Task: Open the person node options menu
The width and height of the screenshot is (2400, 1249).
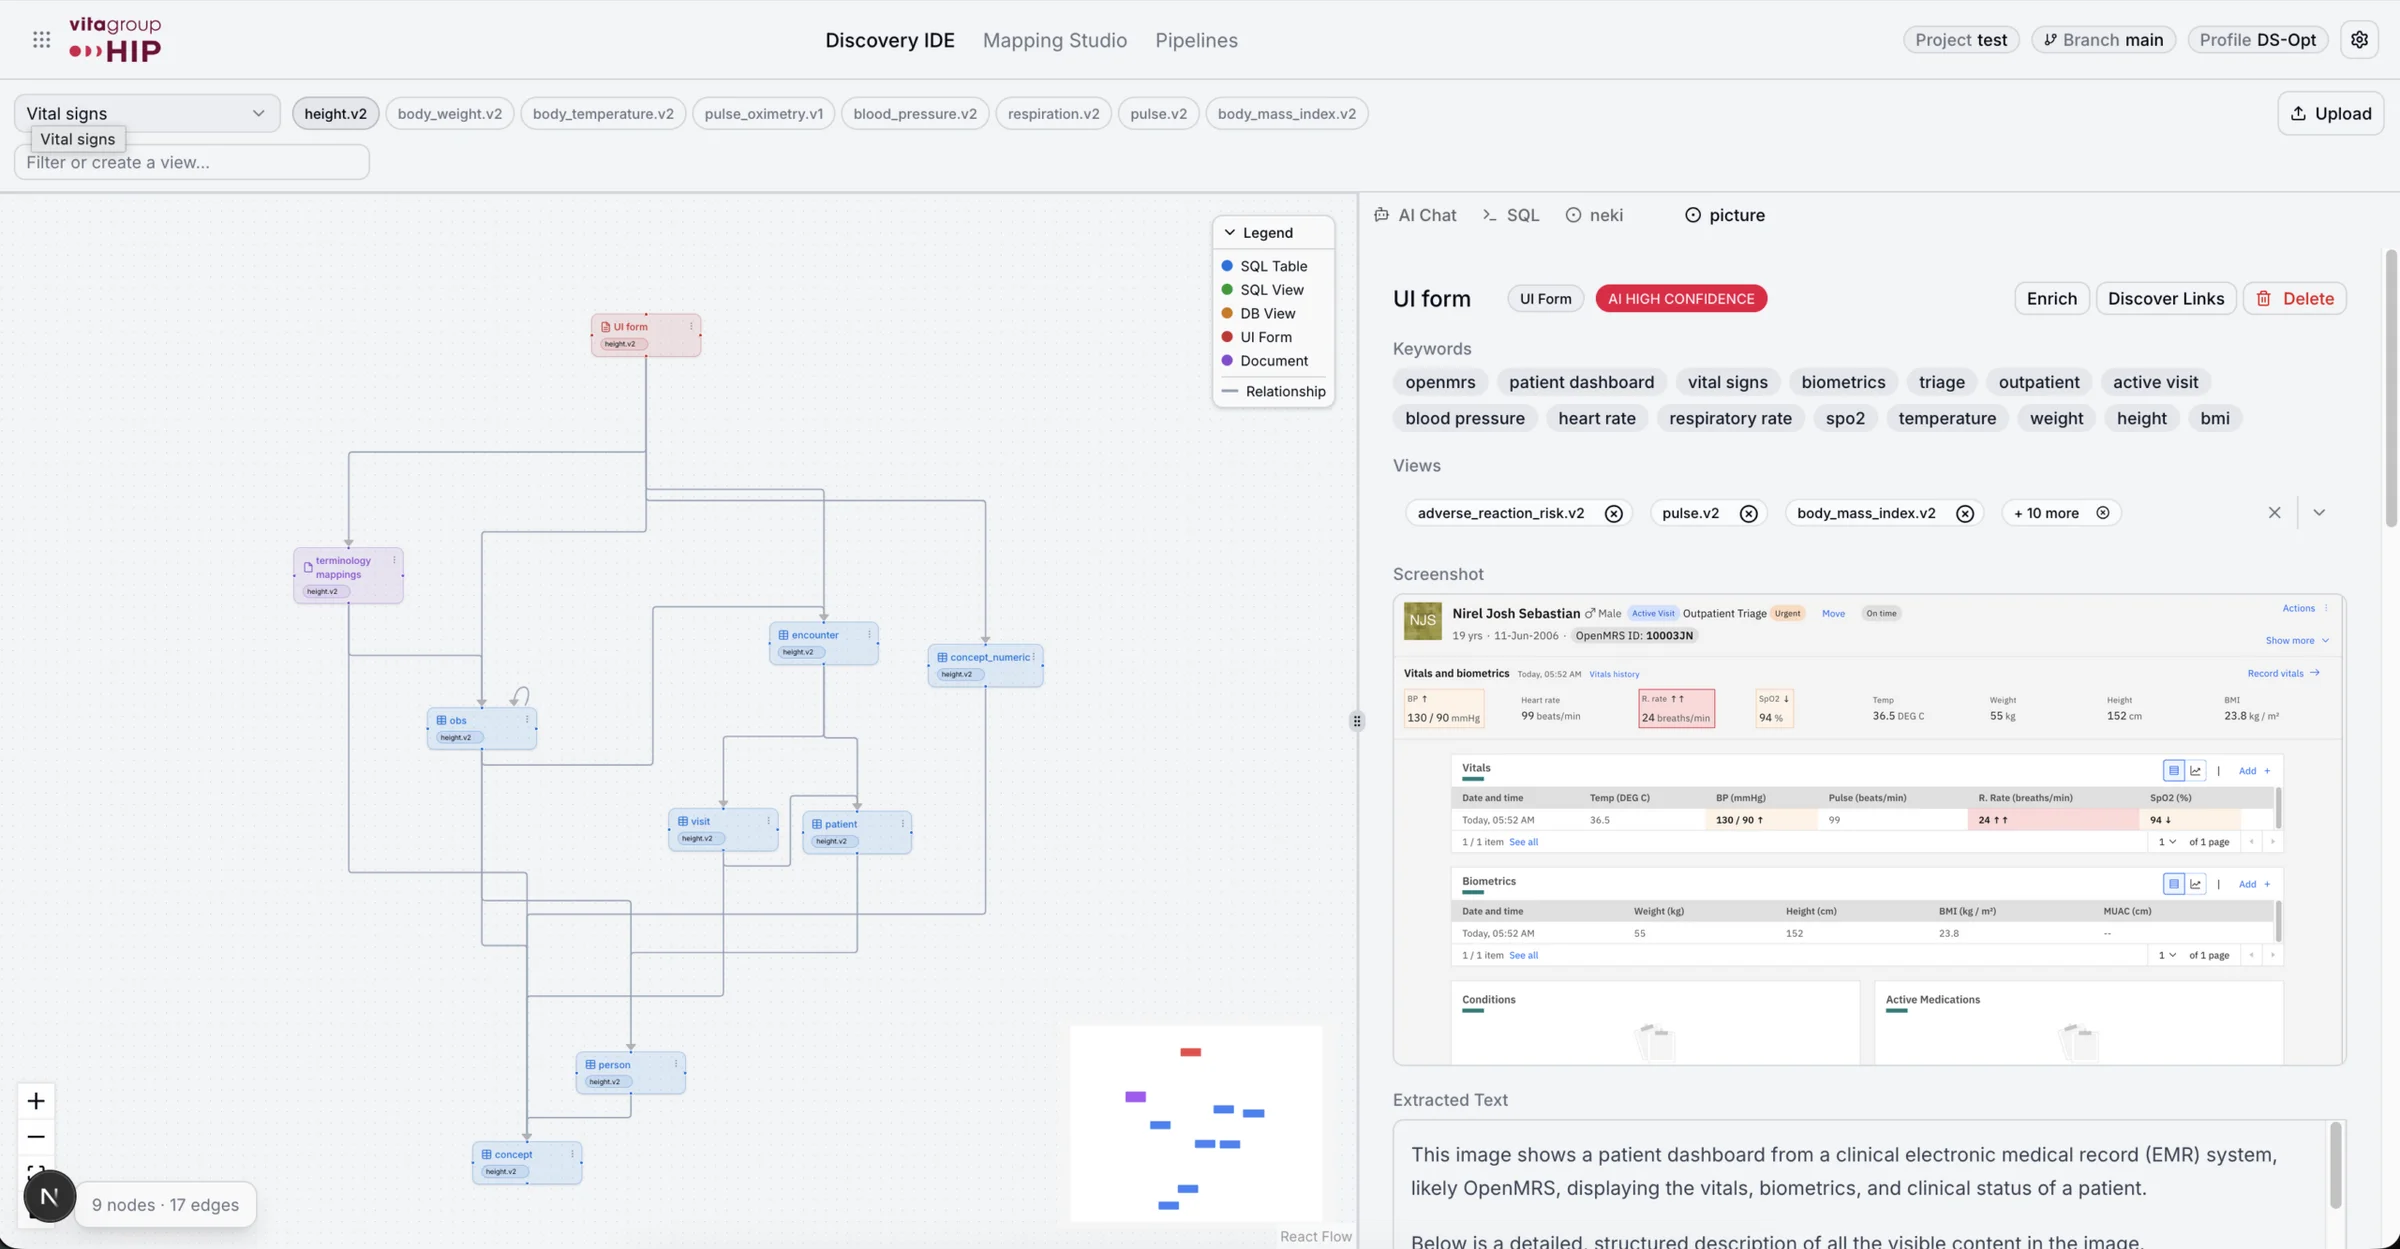Action: pos(676,1064)
